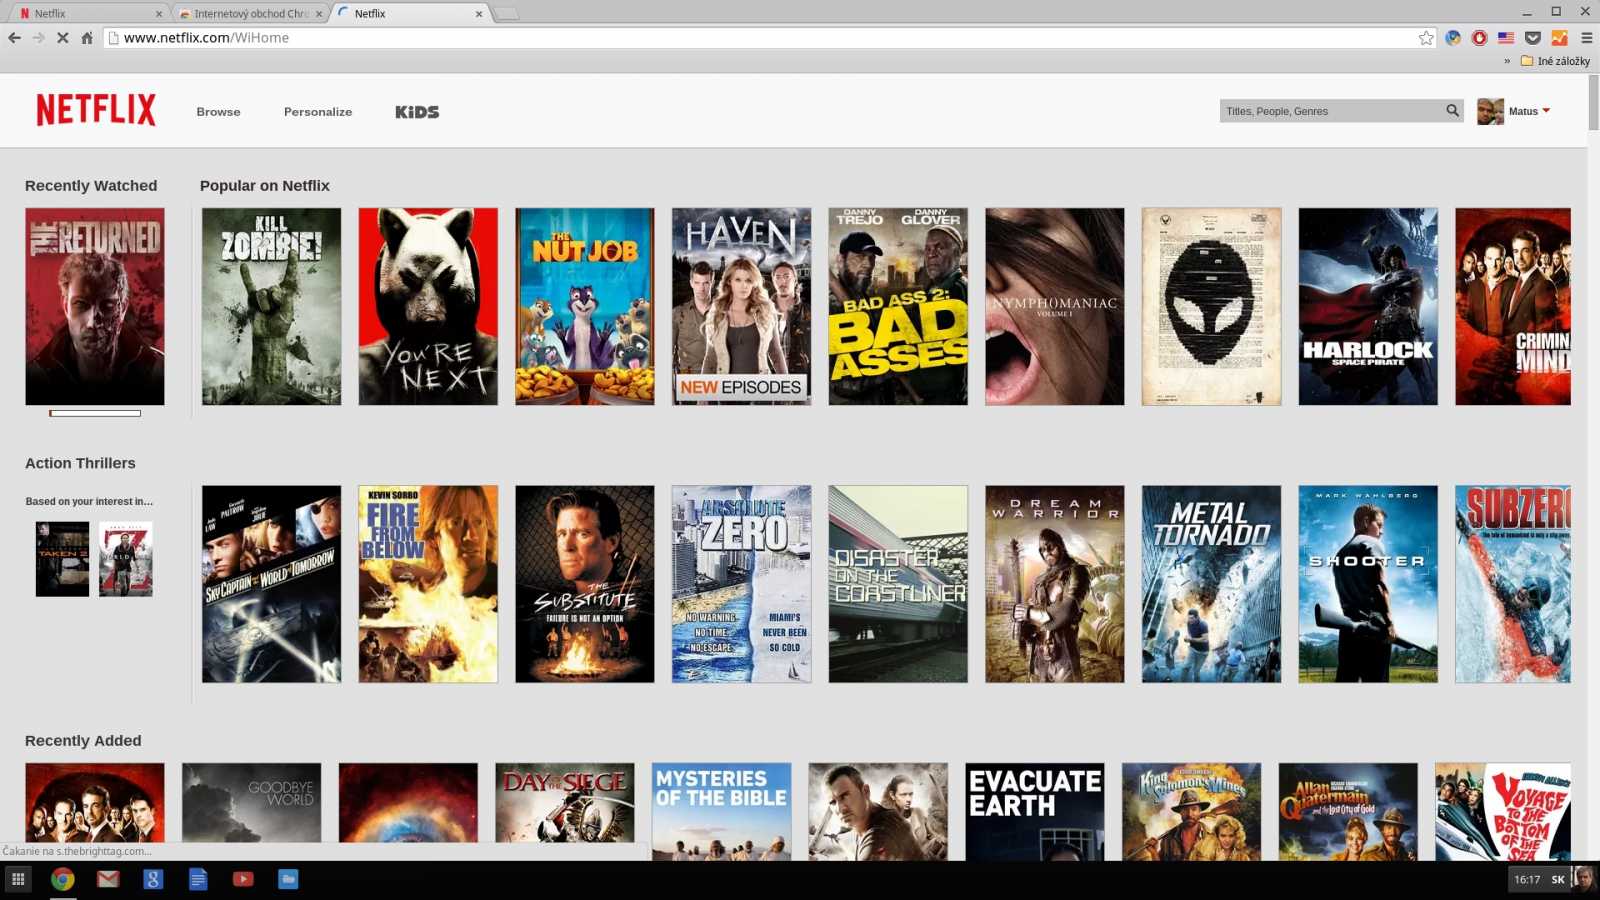Click The Returned watch progress bar
The width and height of the screenshot is (1600, 900).
pyautogui.click(x=95, y=413)
